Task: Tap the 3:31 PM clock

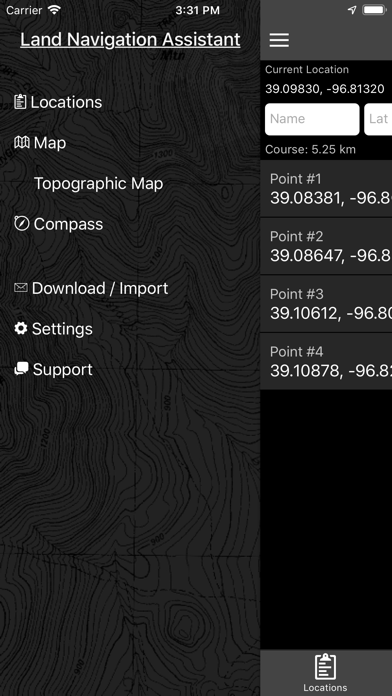Action: (x=197, y=10)
